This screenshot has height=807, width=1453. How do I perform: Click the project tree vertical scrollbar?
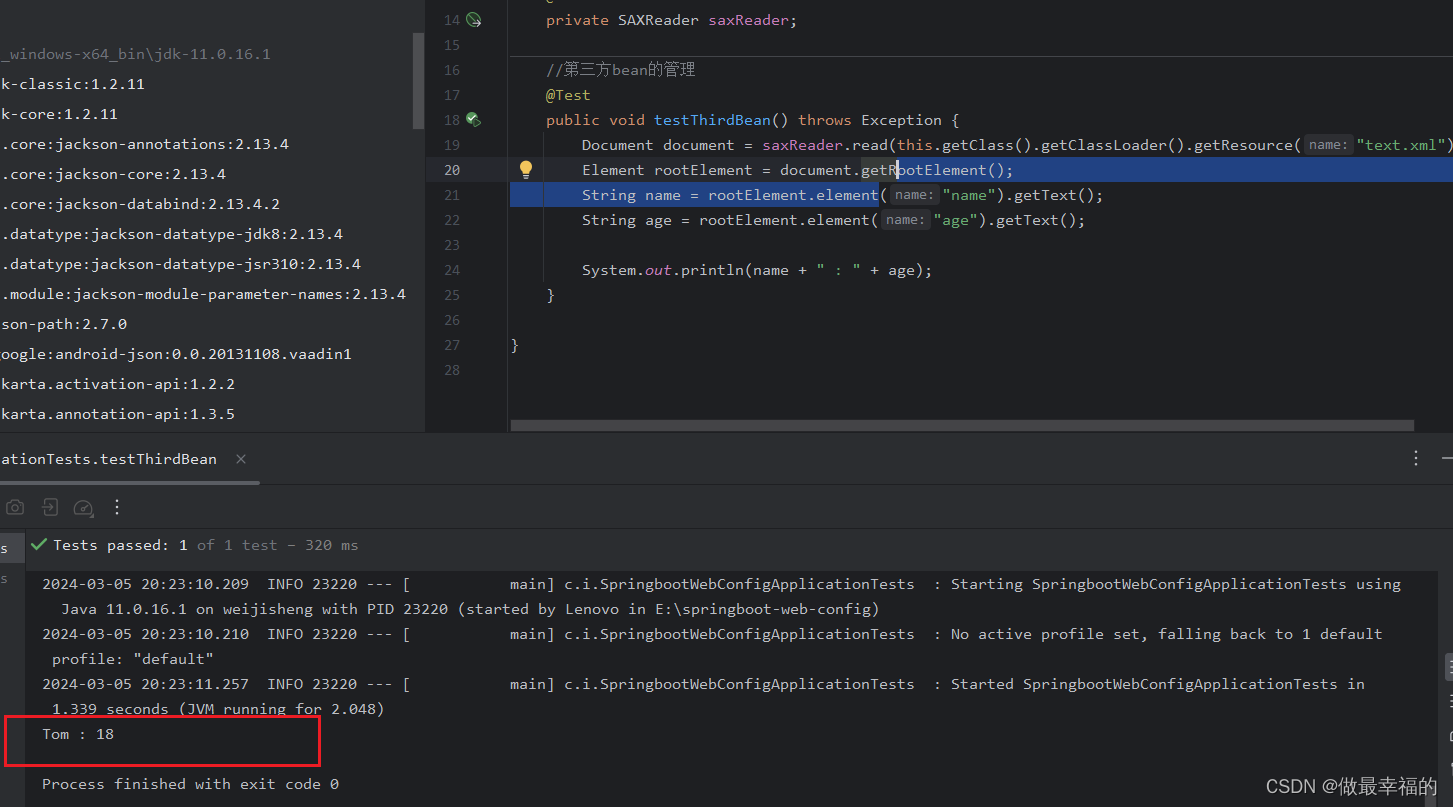coord(418,80)
